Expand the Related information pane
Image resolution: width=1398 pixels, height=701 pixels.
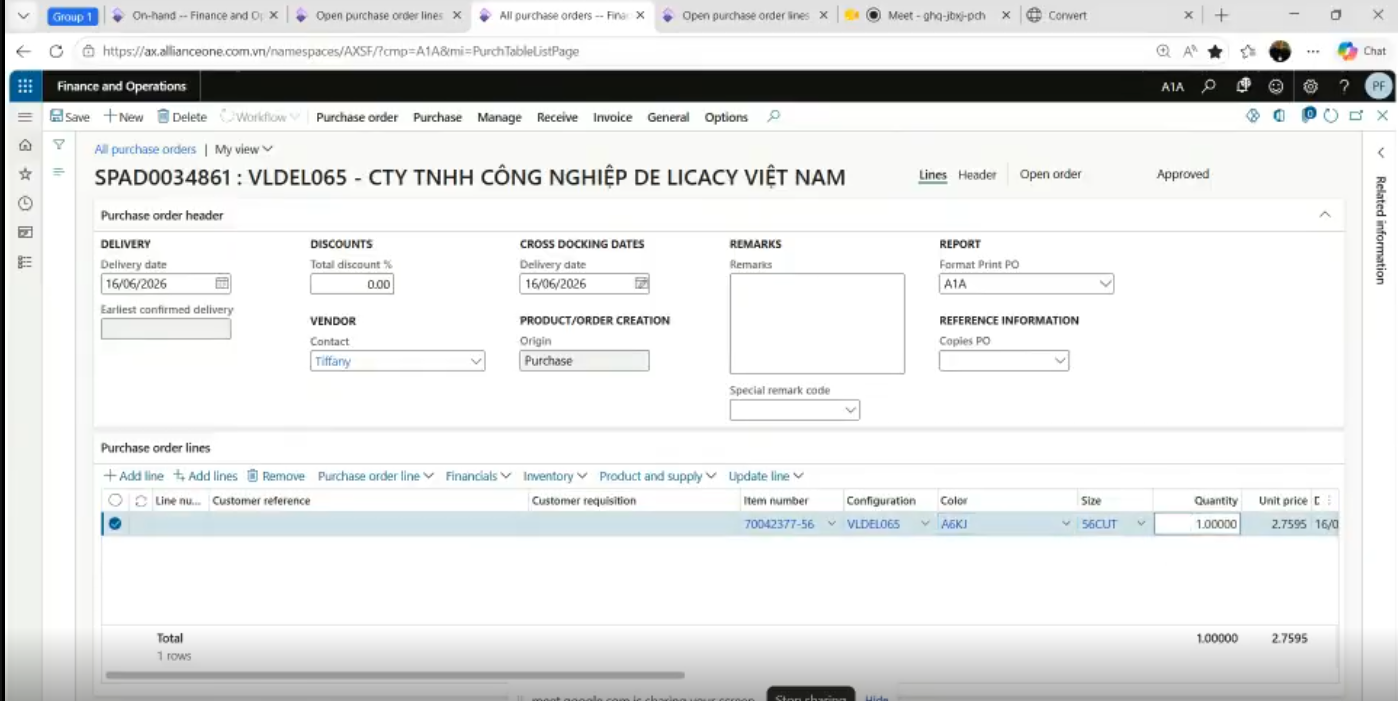click(1381, 153)
